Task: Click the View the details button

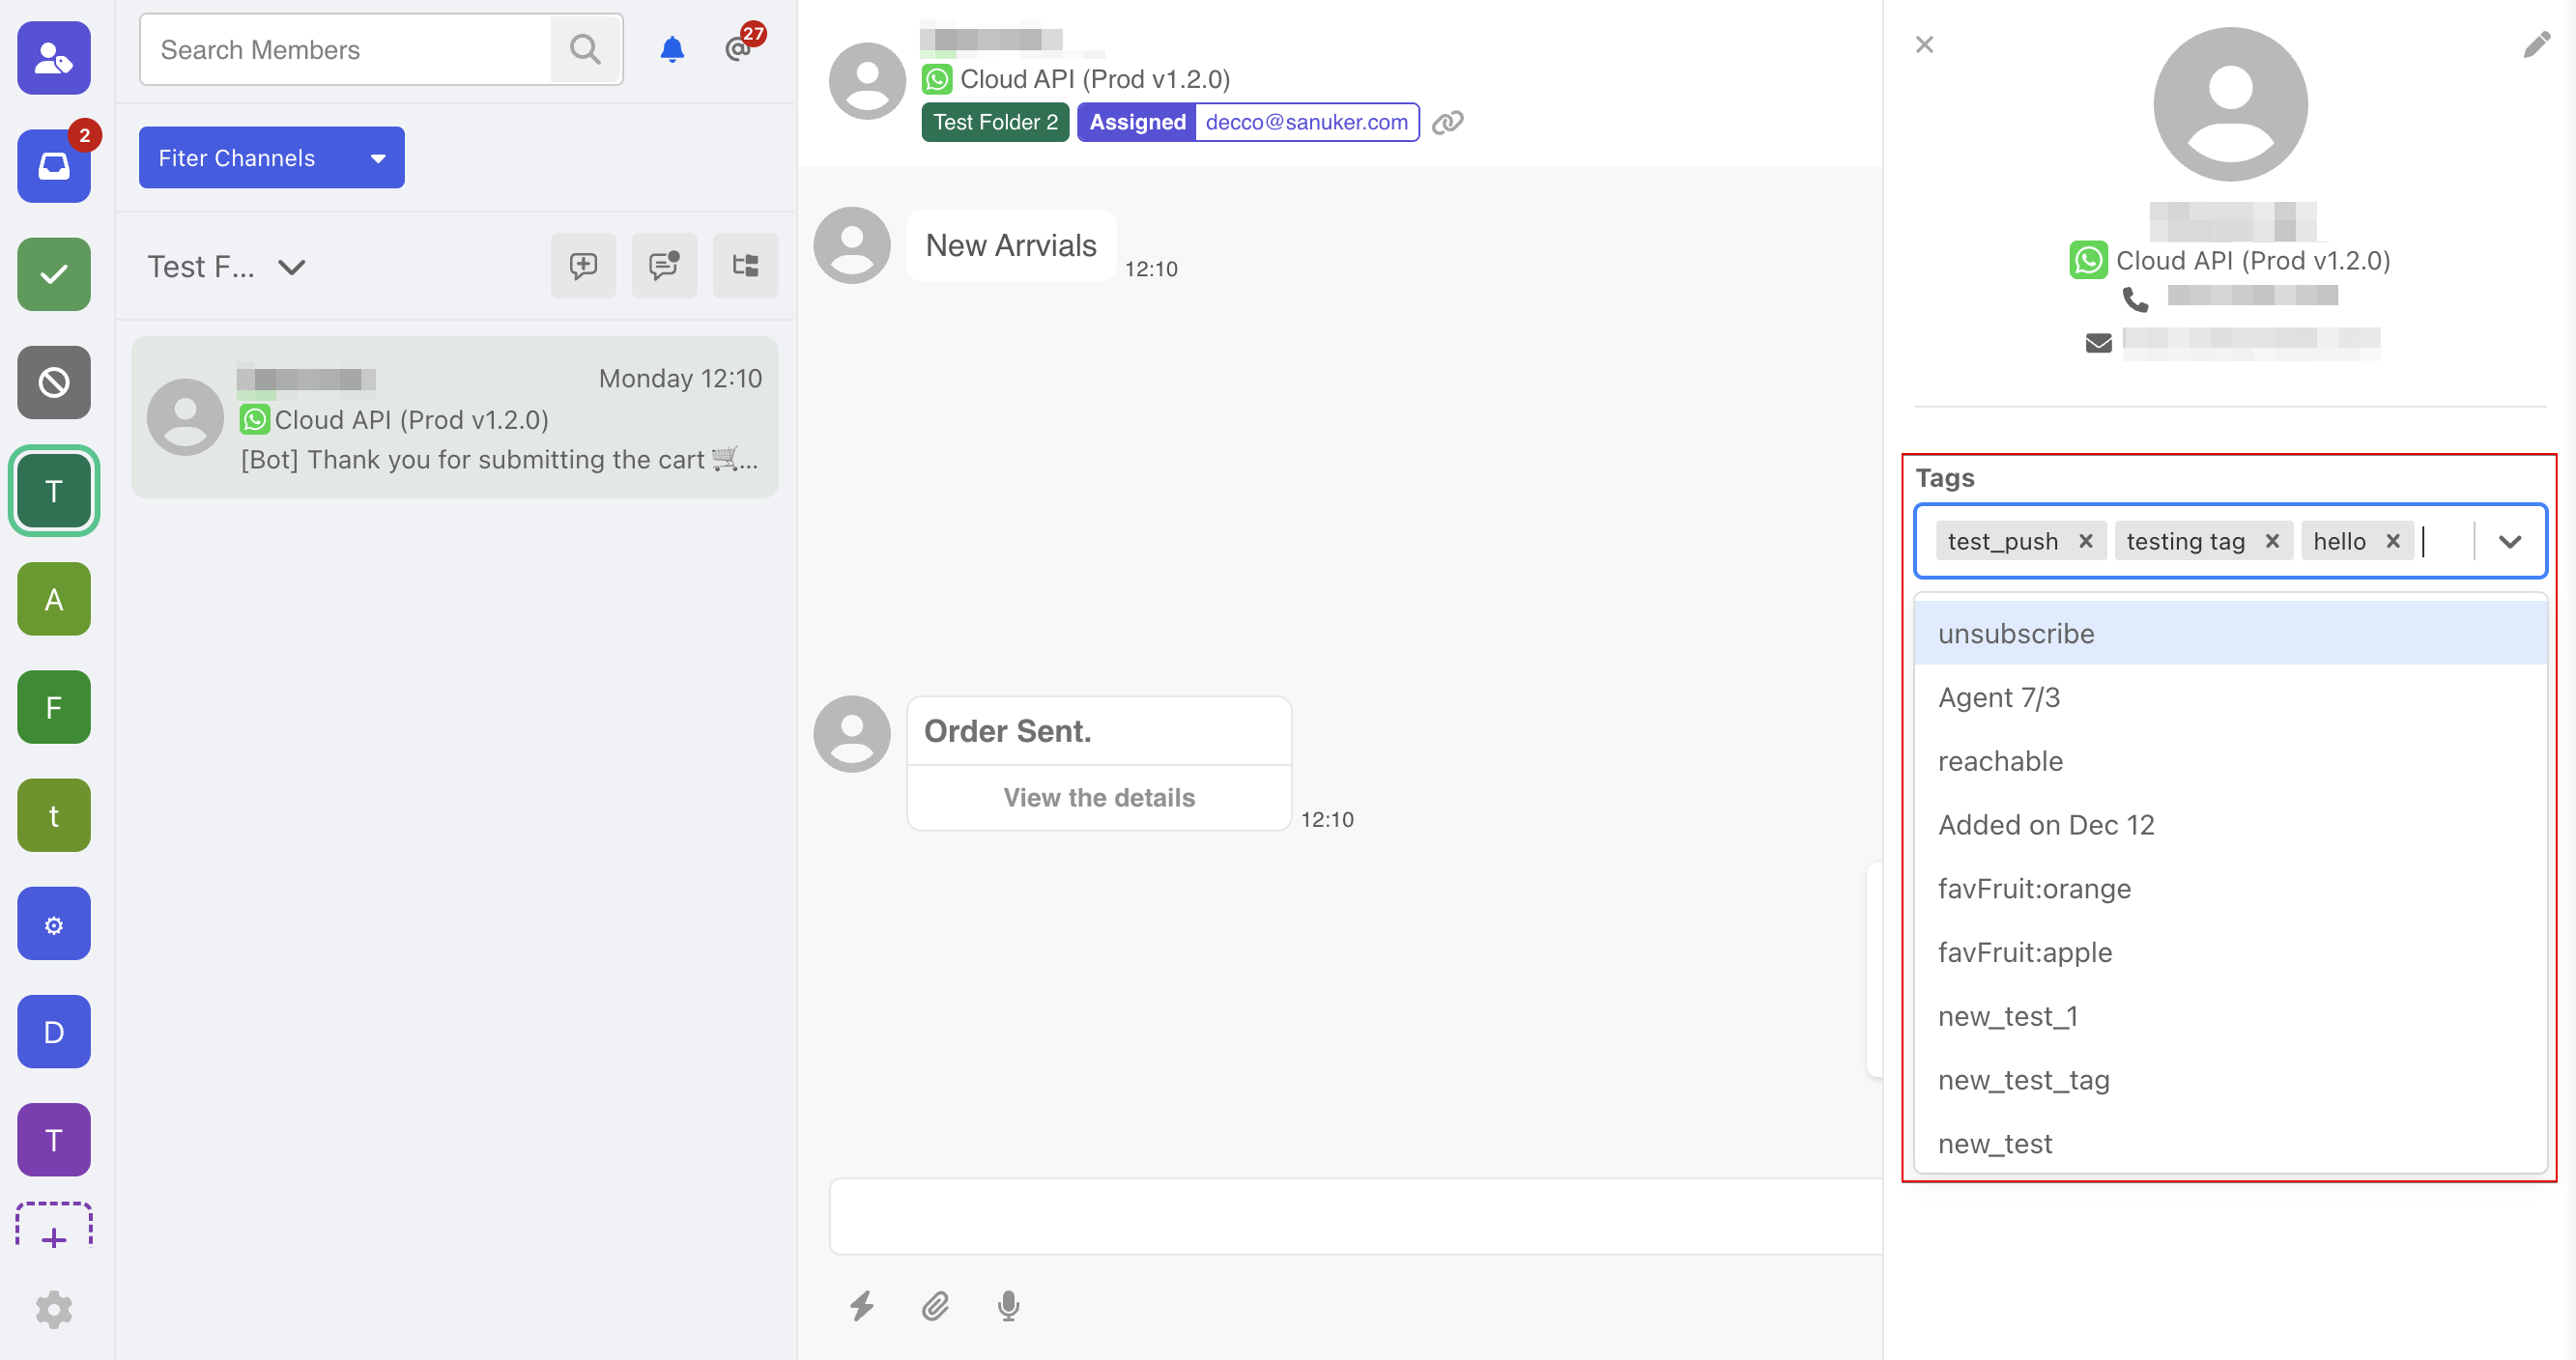Action: (1098, 797)
